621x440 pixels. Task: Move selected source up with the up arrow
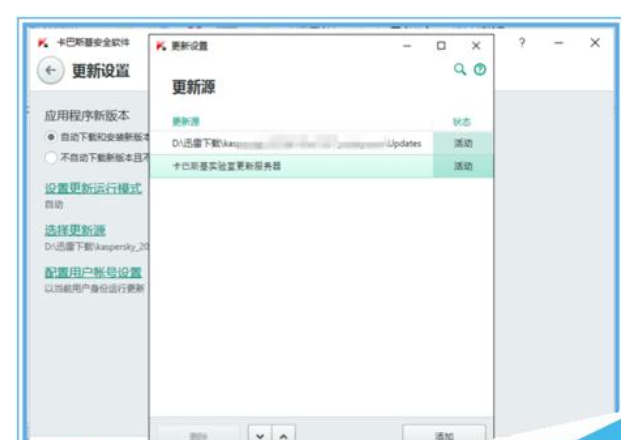(284, 434)
